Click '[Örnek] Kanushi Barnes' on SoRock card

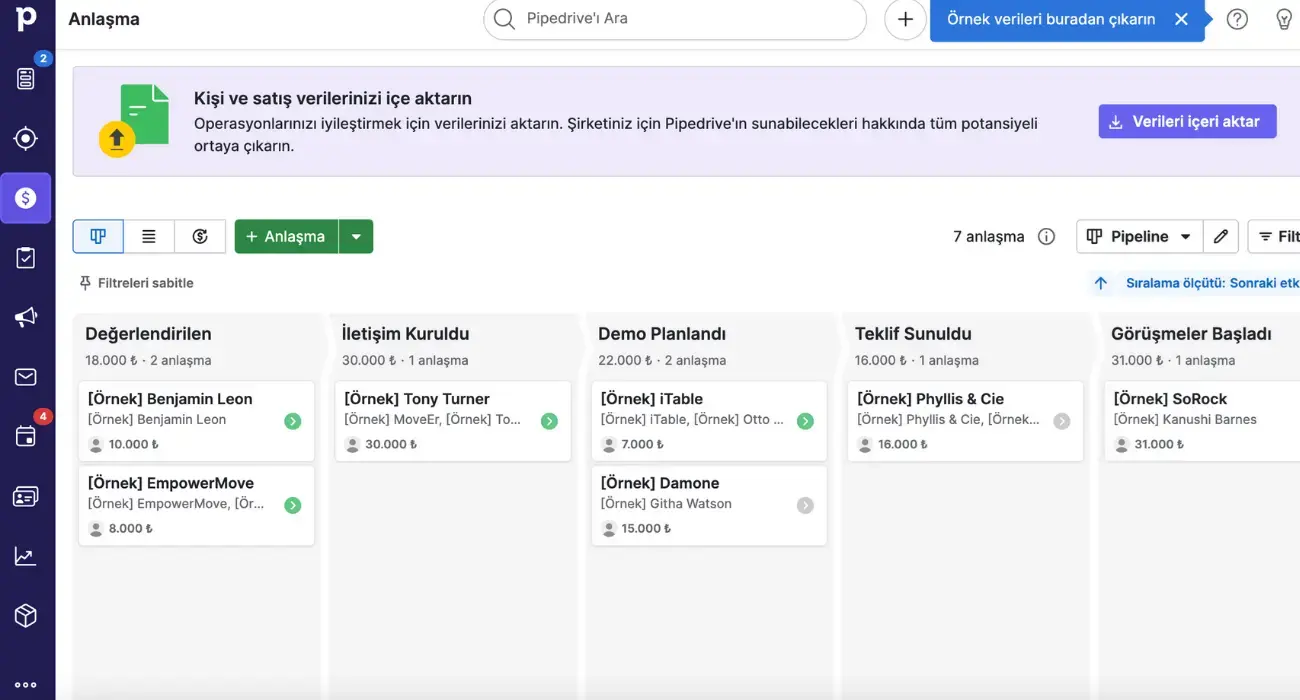click(1185, 420)
